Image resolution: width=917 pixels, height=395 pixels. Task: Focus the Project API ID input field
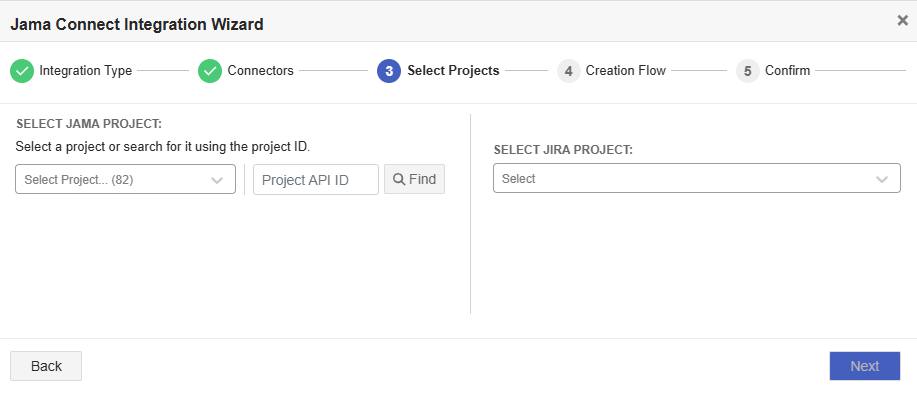(316, 179)
